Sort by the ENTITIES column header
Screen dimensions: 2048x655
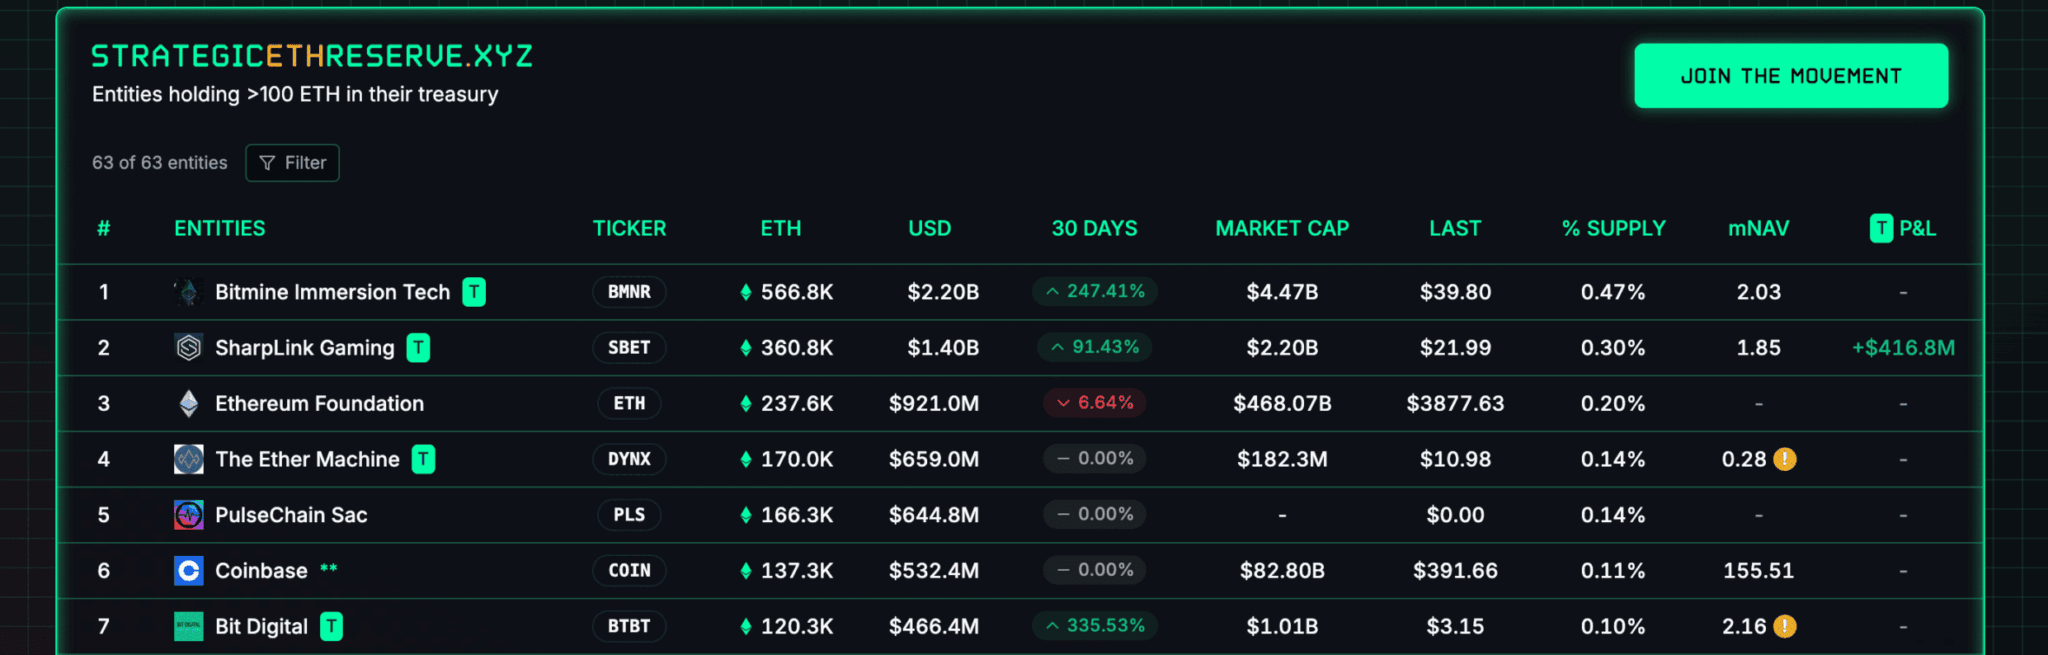220,229
